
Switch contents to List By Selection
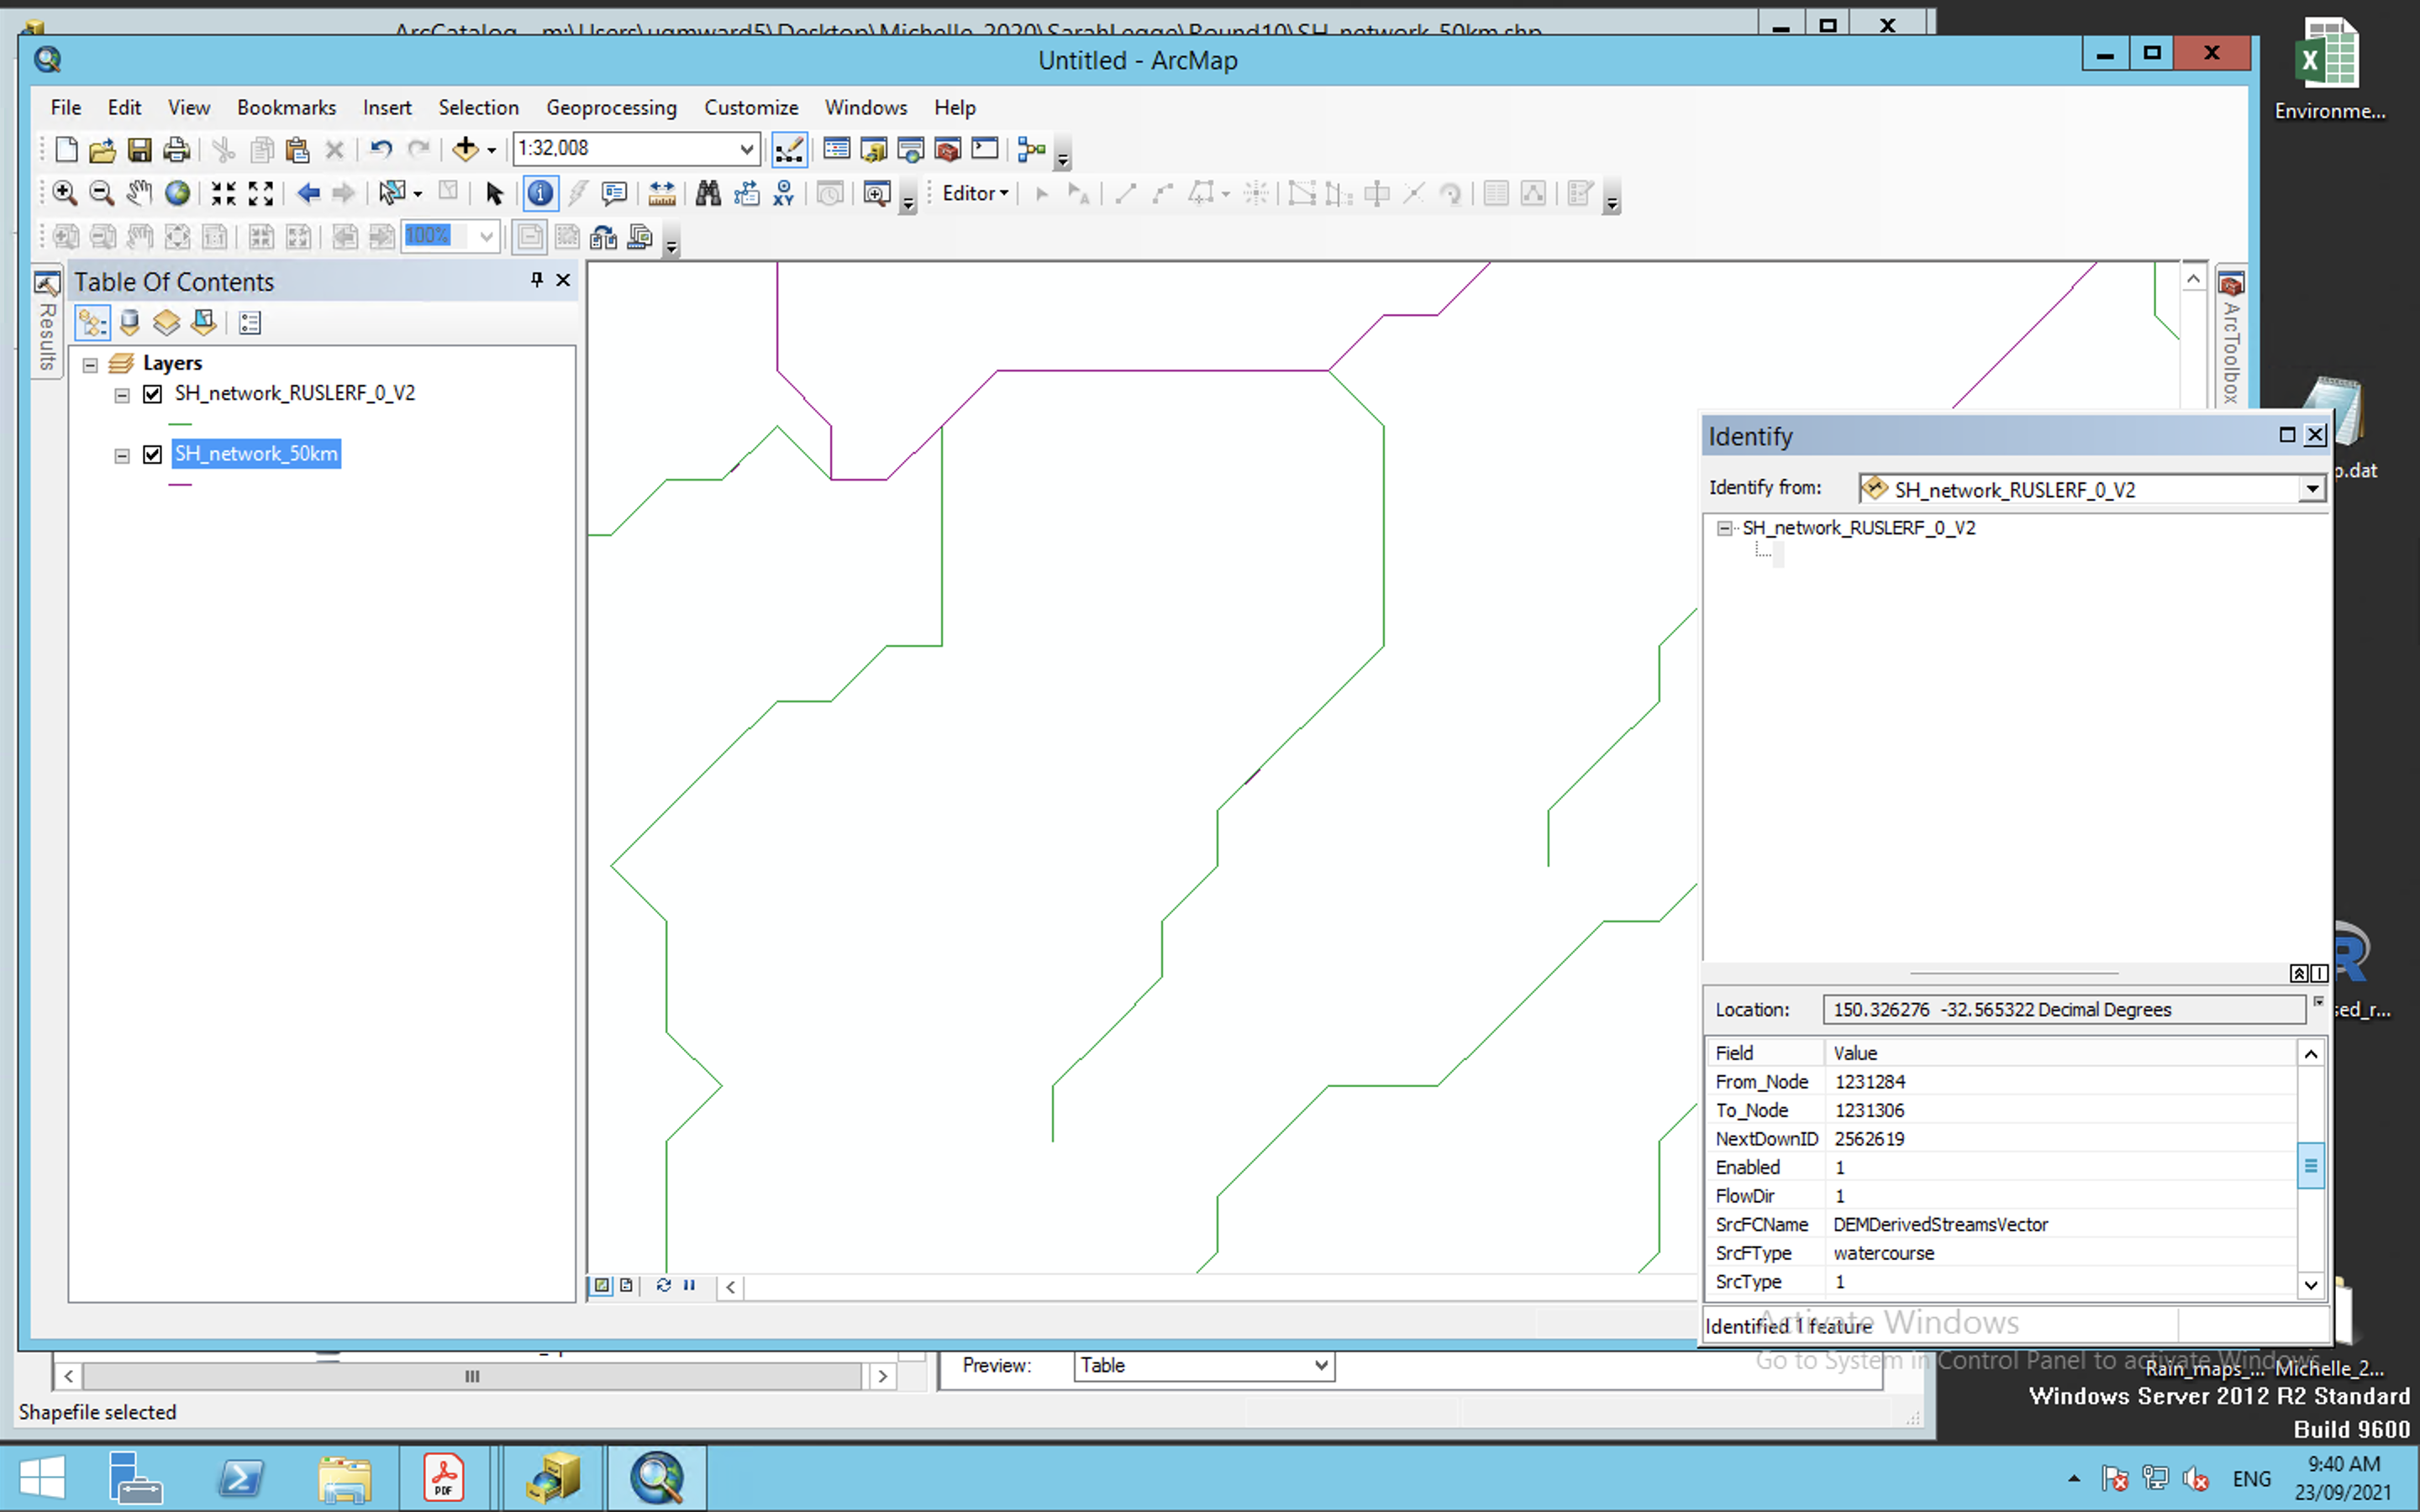[x=203, y=323]
